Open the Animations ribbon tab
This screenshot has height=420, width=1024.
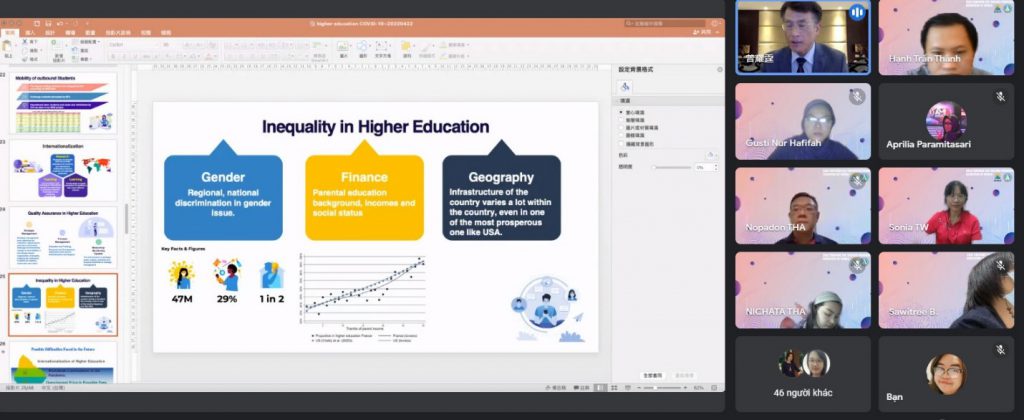tap(90, 32)
